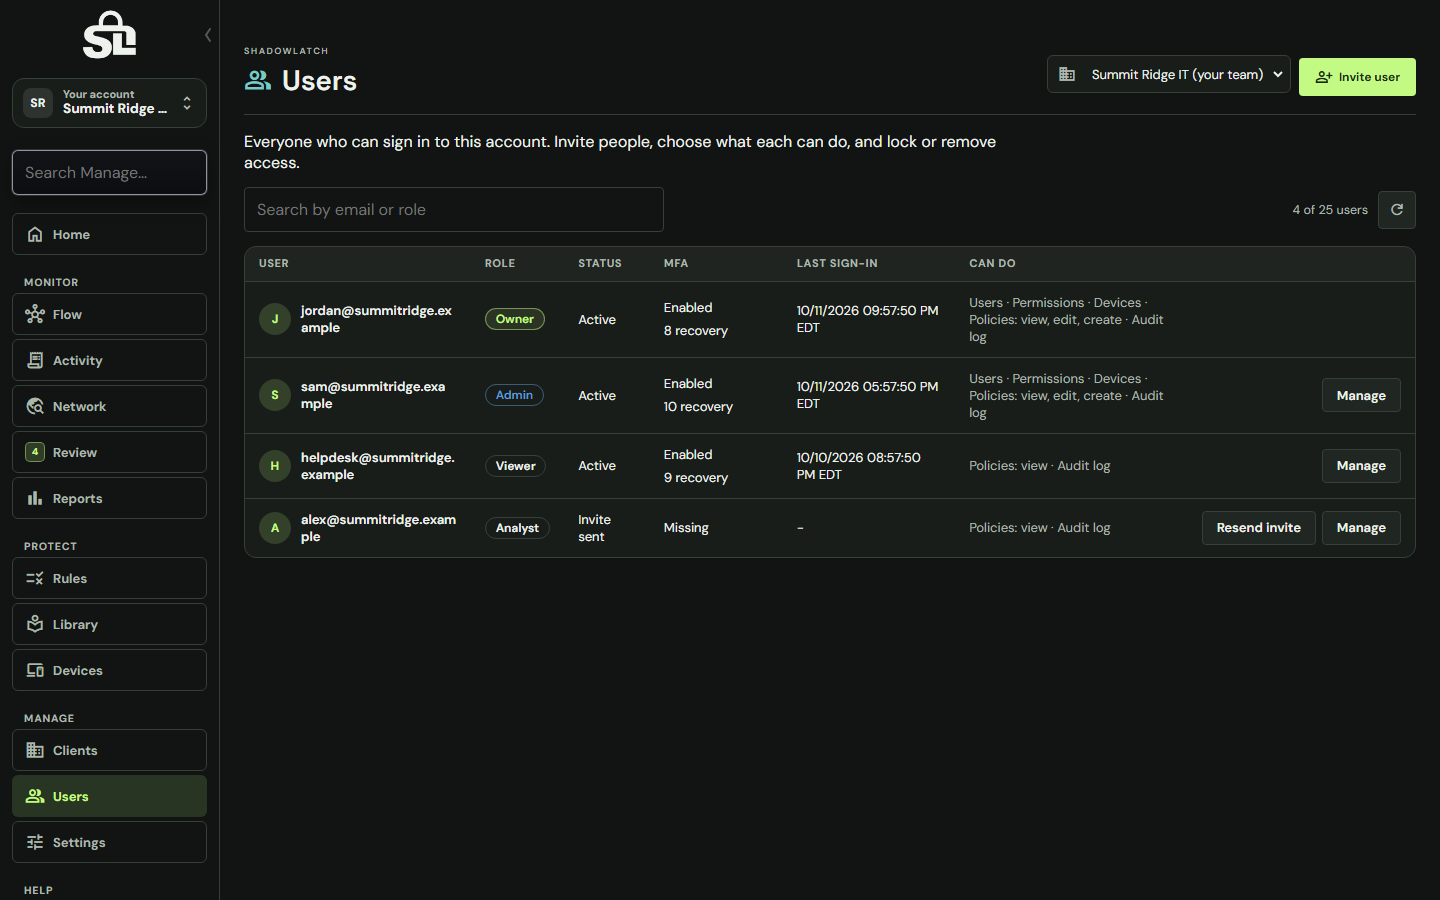Click helpdesk's H avatar
Screen dimensions: 1440x900
tap(275, 466)
